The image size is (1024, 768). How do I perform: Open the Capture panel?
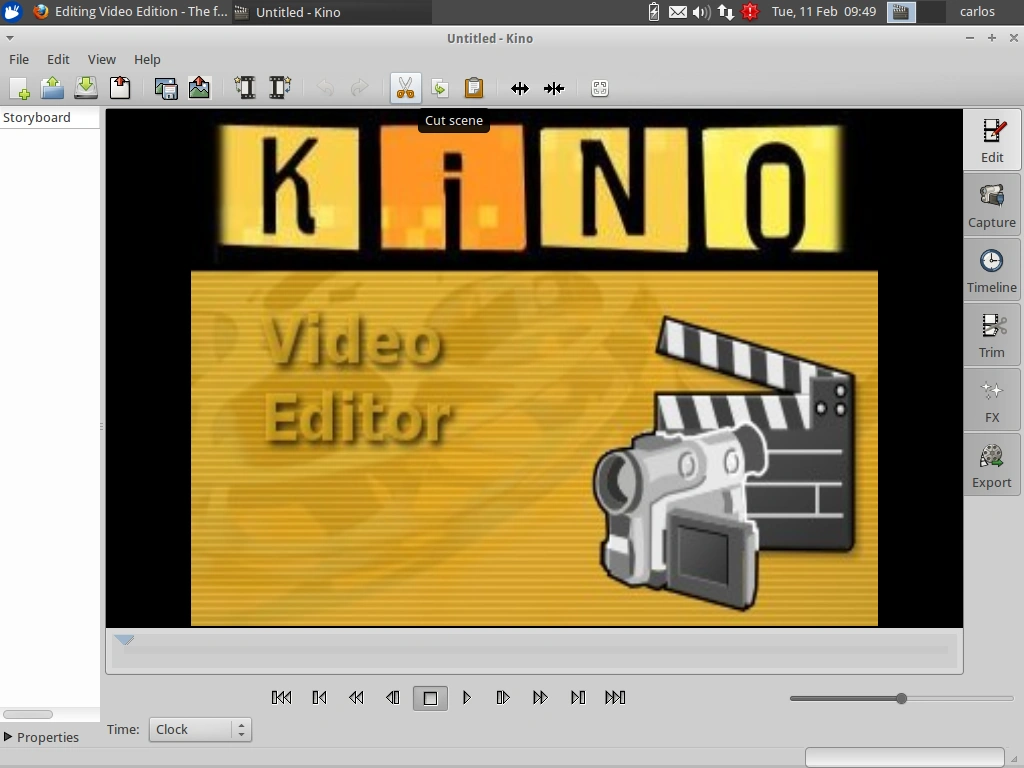click(x=991, y=204)
